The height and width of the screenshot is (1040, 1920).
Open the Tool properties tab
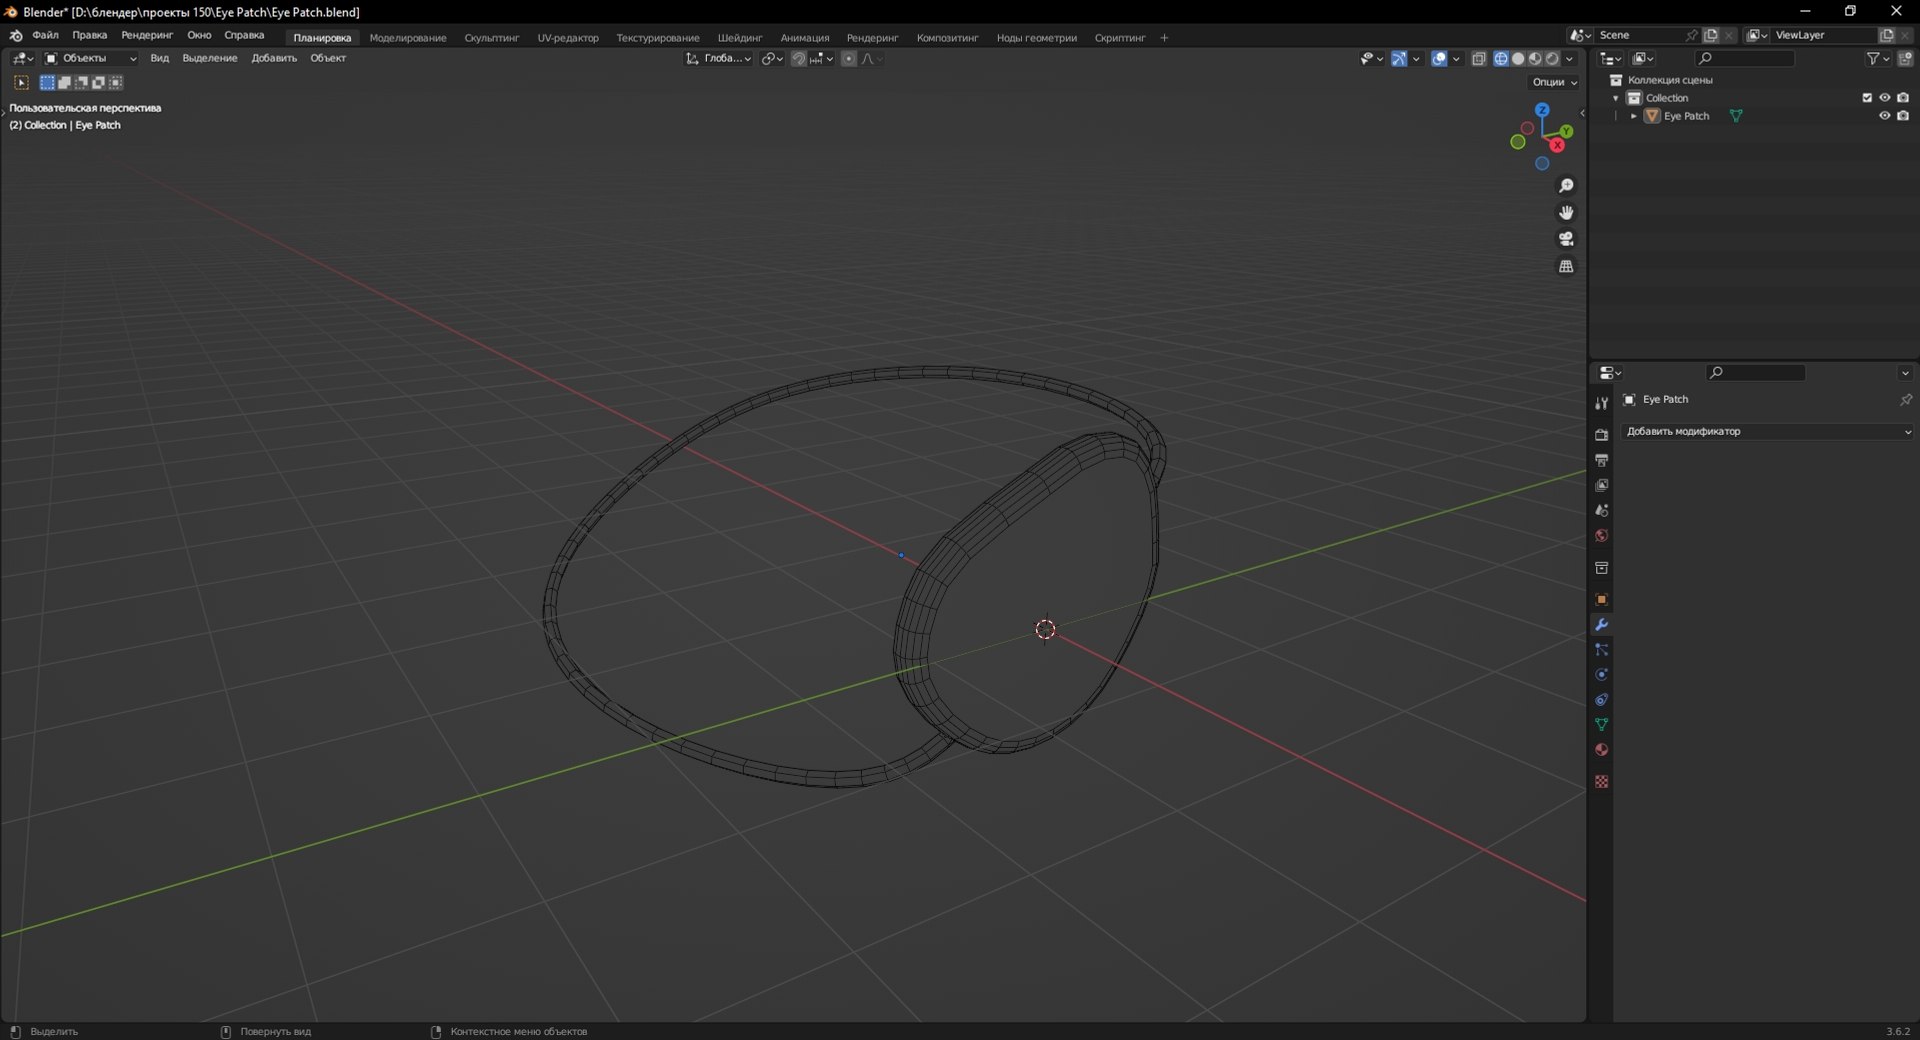[1601, 403]
